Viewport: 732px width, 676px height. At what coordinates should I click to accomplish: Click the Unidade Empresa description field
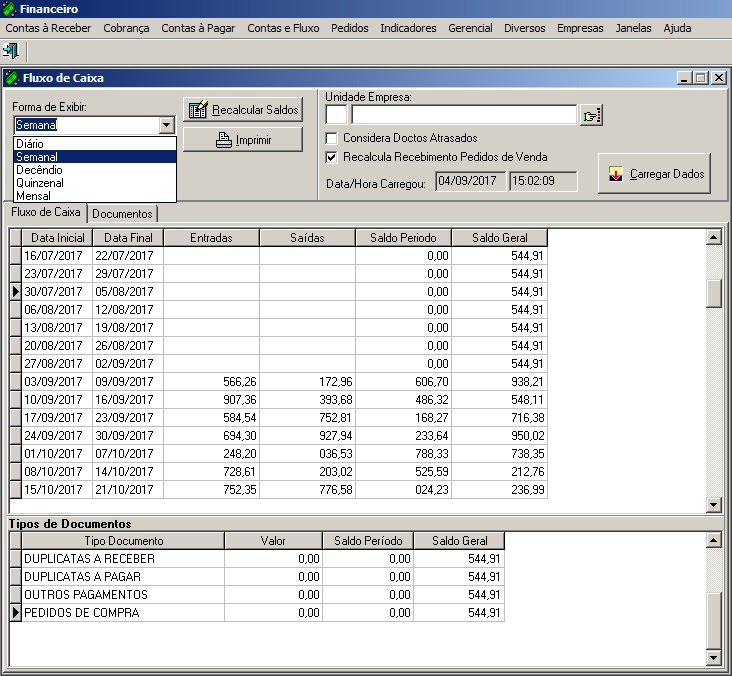pyautogui.click(x=463, y=116)
